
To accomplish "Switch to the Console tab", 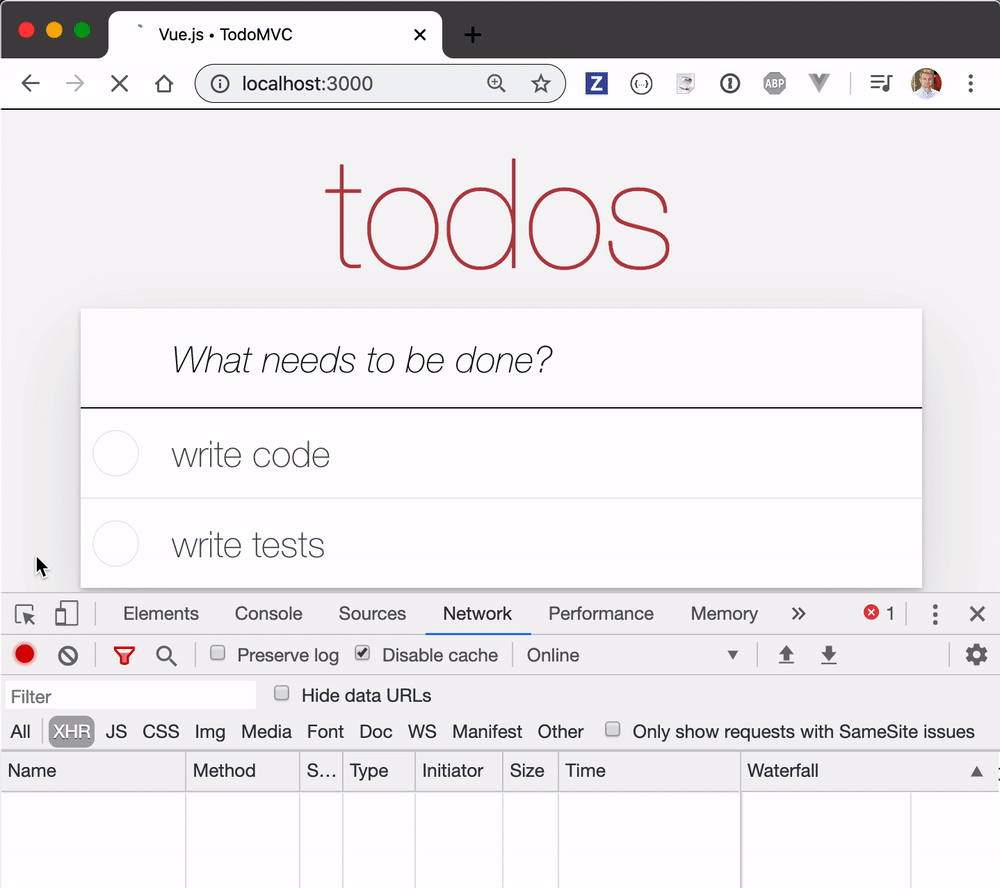I will coord(268,614).
